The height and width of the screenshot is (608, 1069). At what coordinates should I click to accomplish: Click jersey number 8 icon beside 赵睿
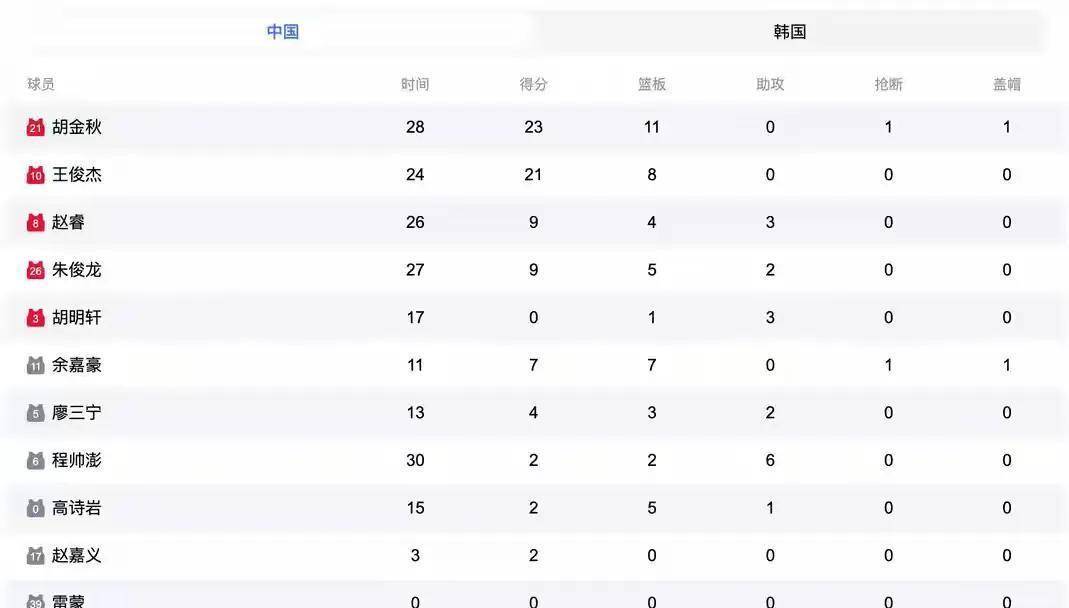point(33,221)
